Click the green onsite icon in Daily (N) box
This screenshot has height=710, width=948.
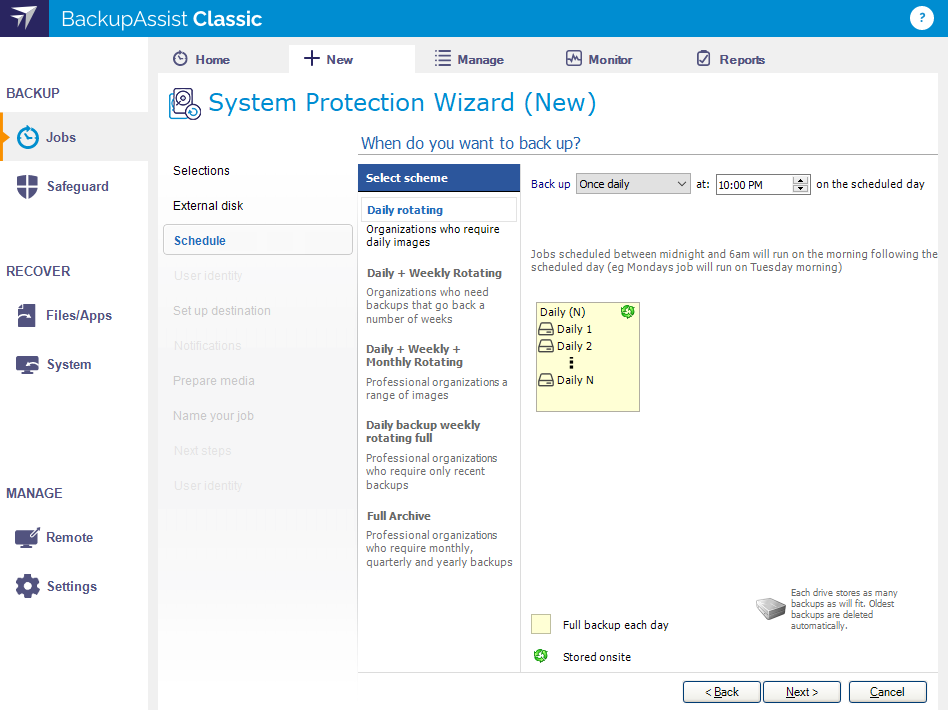pos(628,311)
